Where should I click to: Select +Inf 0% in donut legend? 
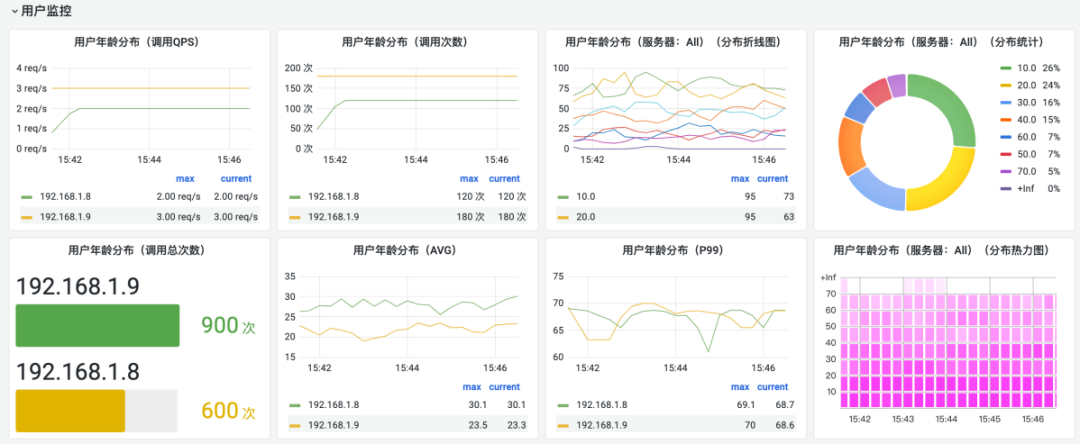[x=1030, y=188]
